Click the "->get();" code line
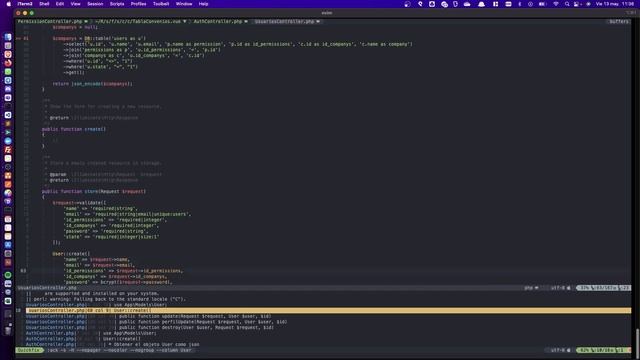Viewport: 640px width, 360px height. (x=74, y=72)
